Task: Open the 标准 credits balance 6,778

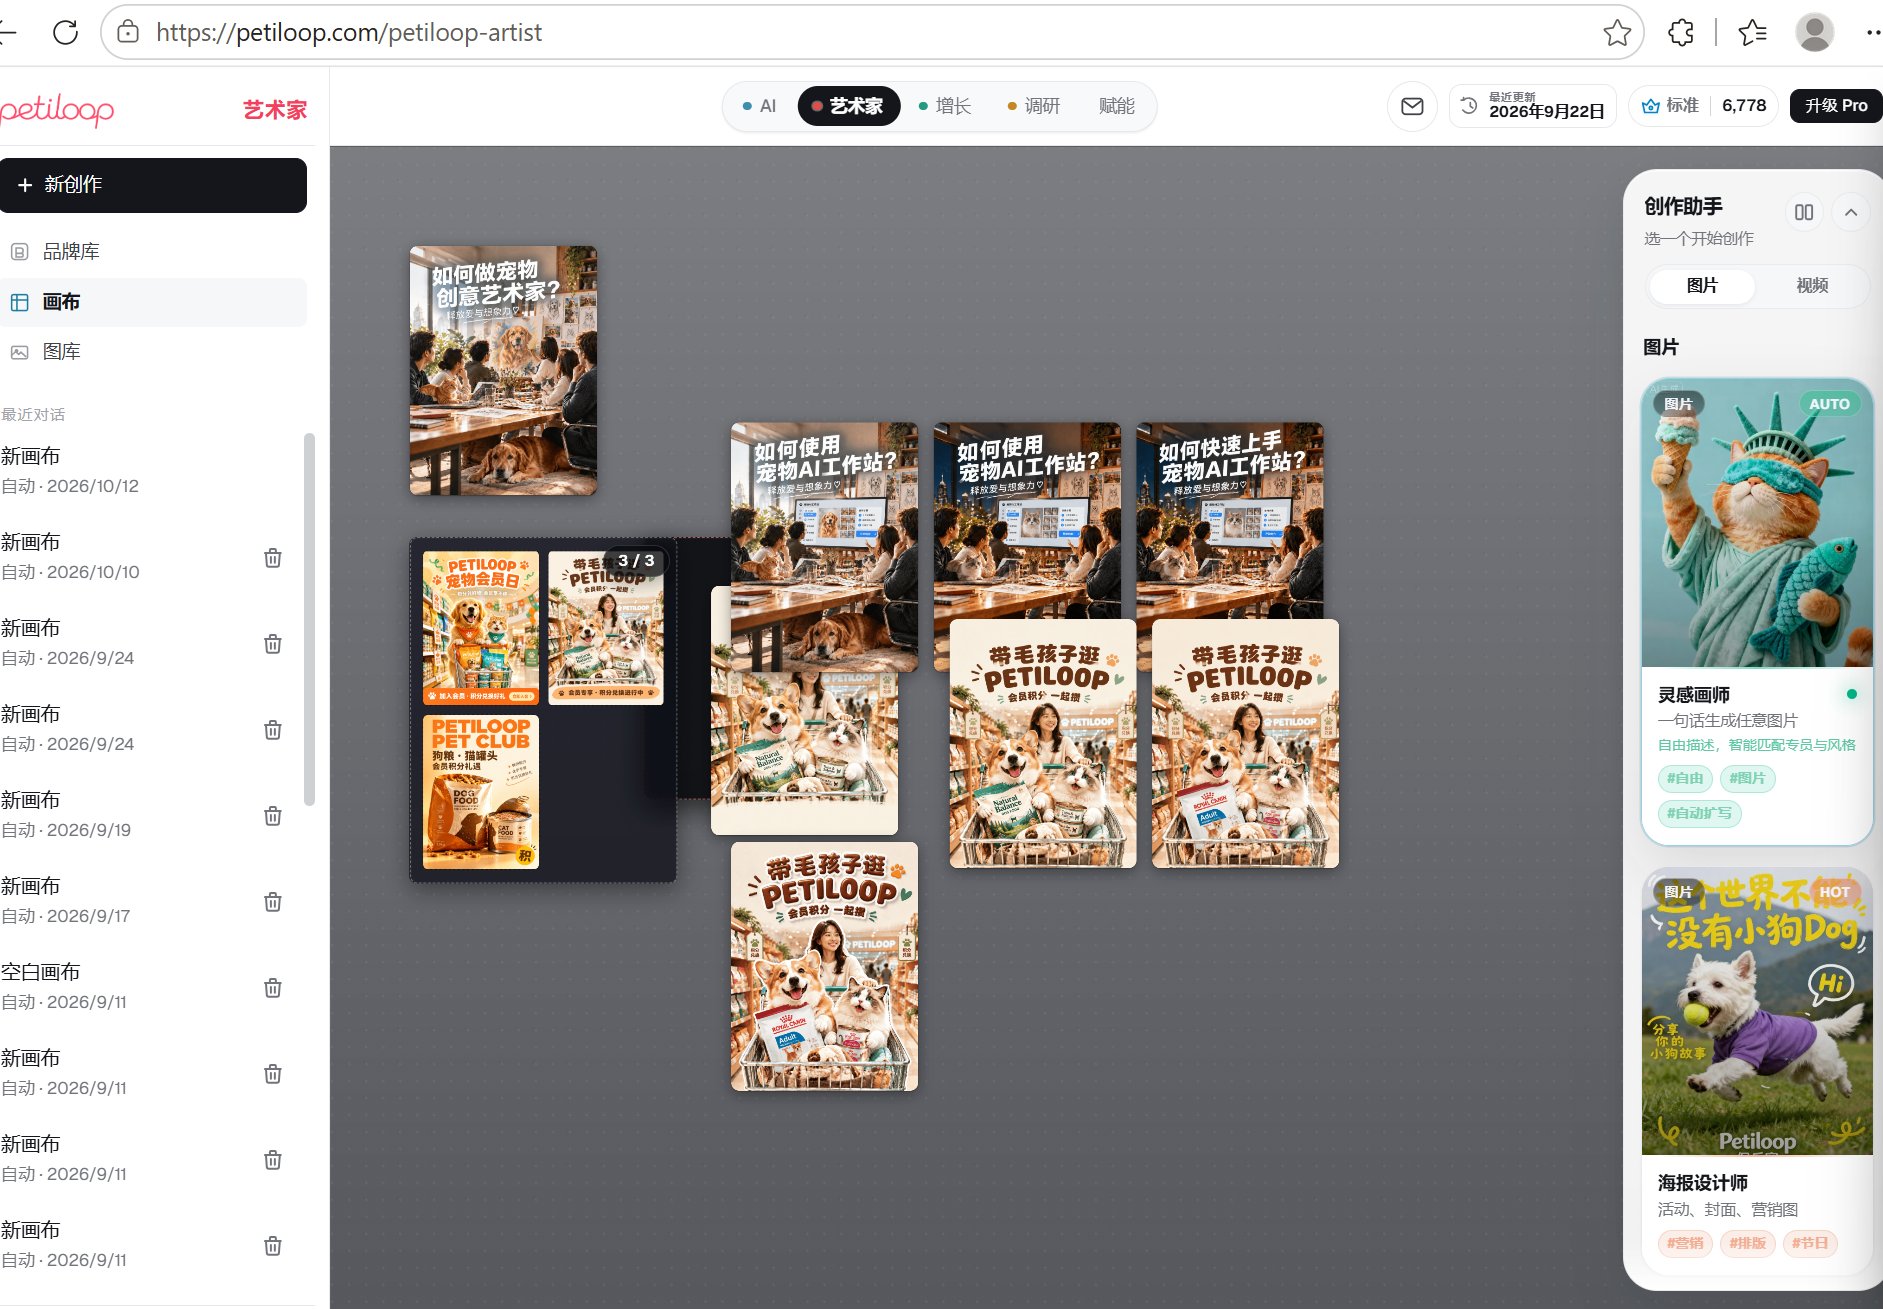Action: pos(1703,106)
